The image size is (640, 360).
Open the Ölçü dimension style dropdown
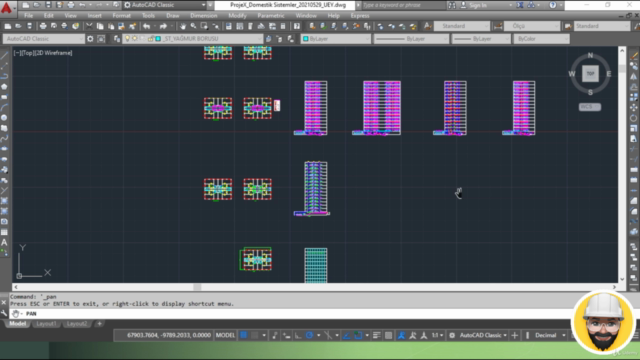[x=532, y=26]
